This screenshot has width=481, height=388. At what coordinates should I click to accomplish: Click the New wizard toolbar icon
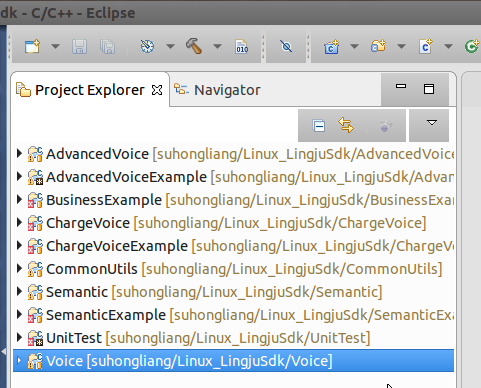tap(32, 46)
